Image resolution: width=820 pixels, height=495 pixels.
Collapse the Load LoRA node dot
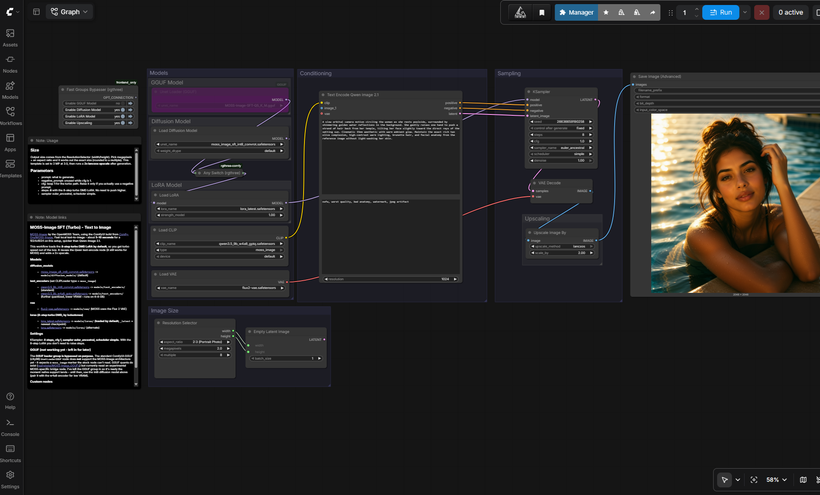[155, 195]
